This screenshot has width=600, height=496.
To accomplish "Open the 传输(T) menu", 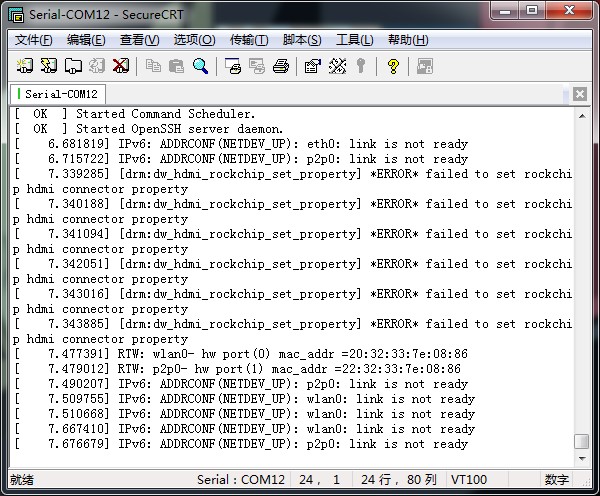I will pyautogui.click(x=249, y=40).
